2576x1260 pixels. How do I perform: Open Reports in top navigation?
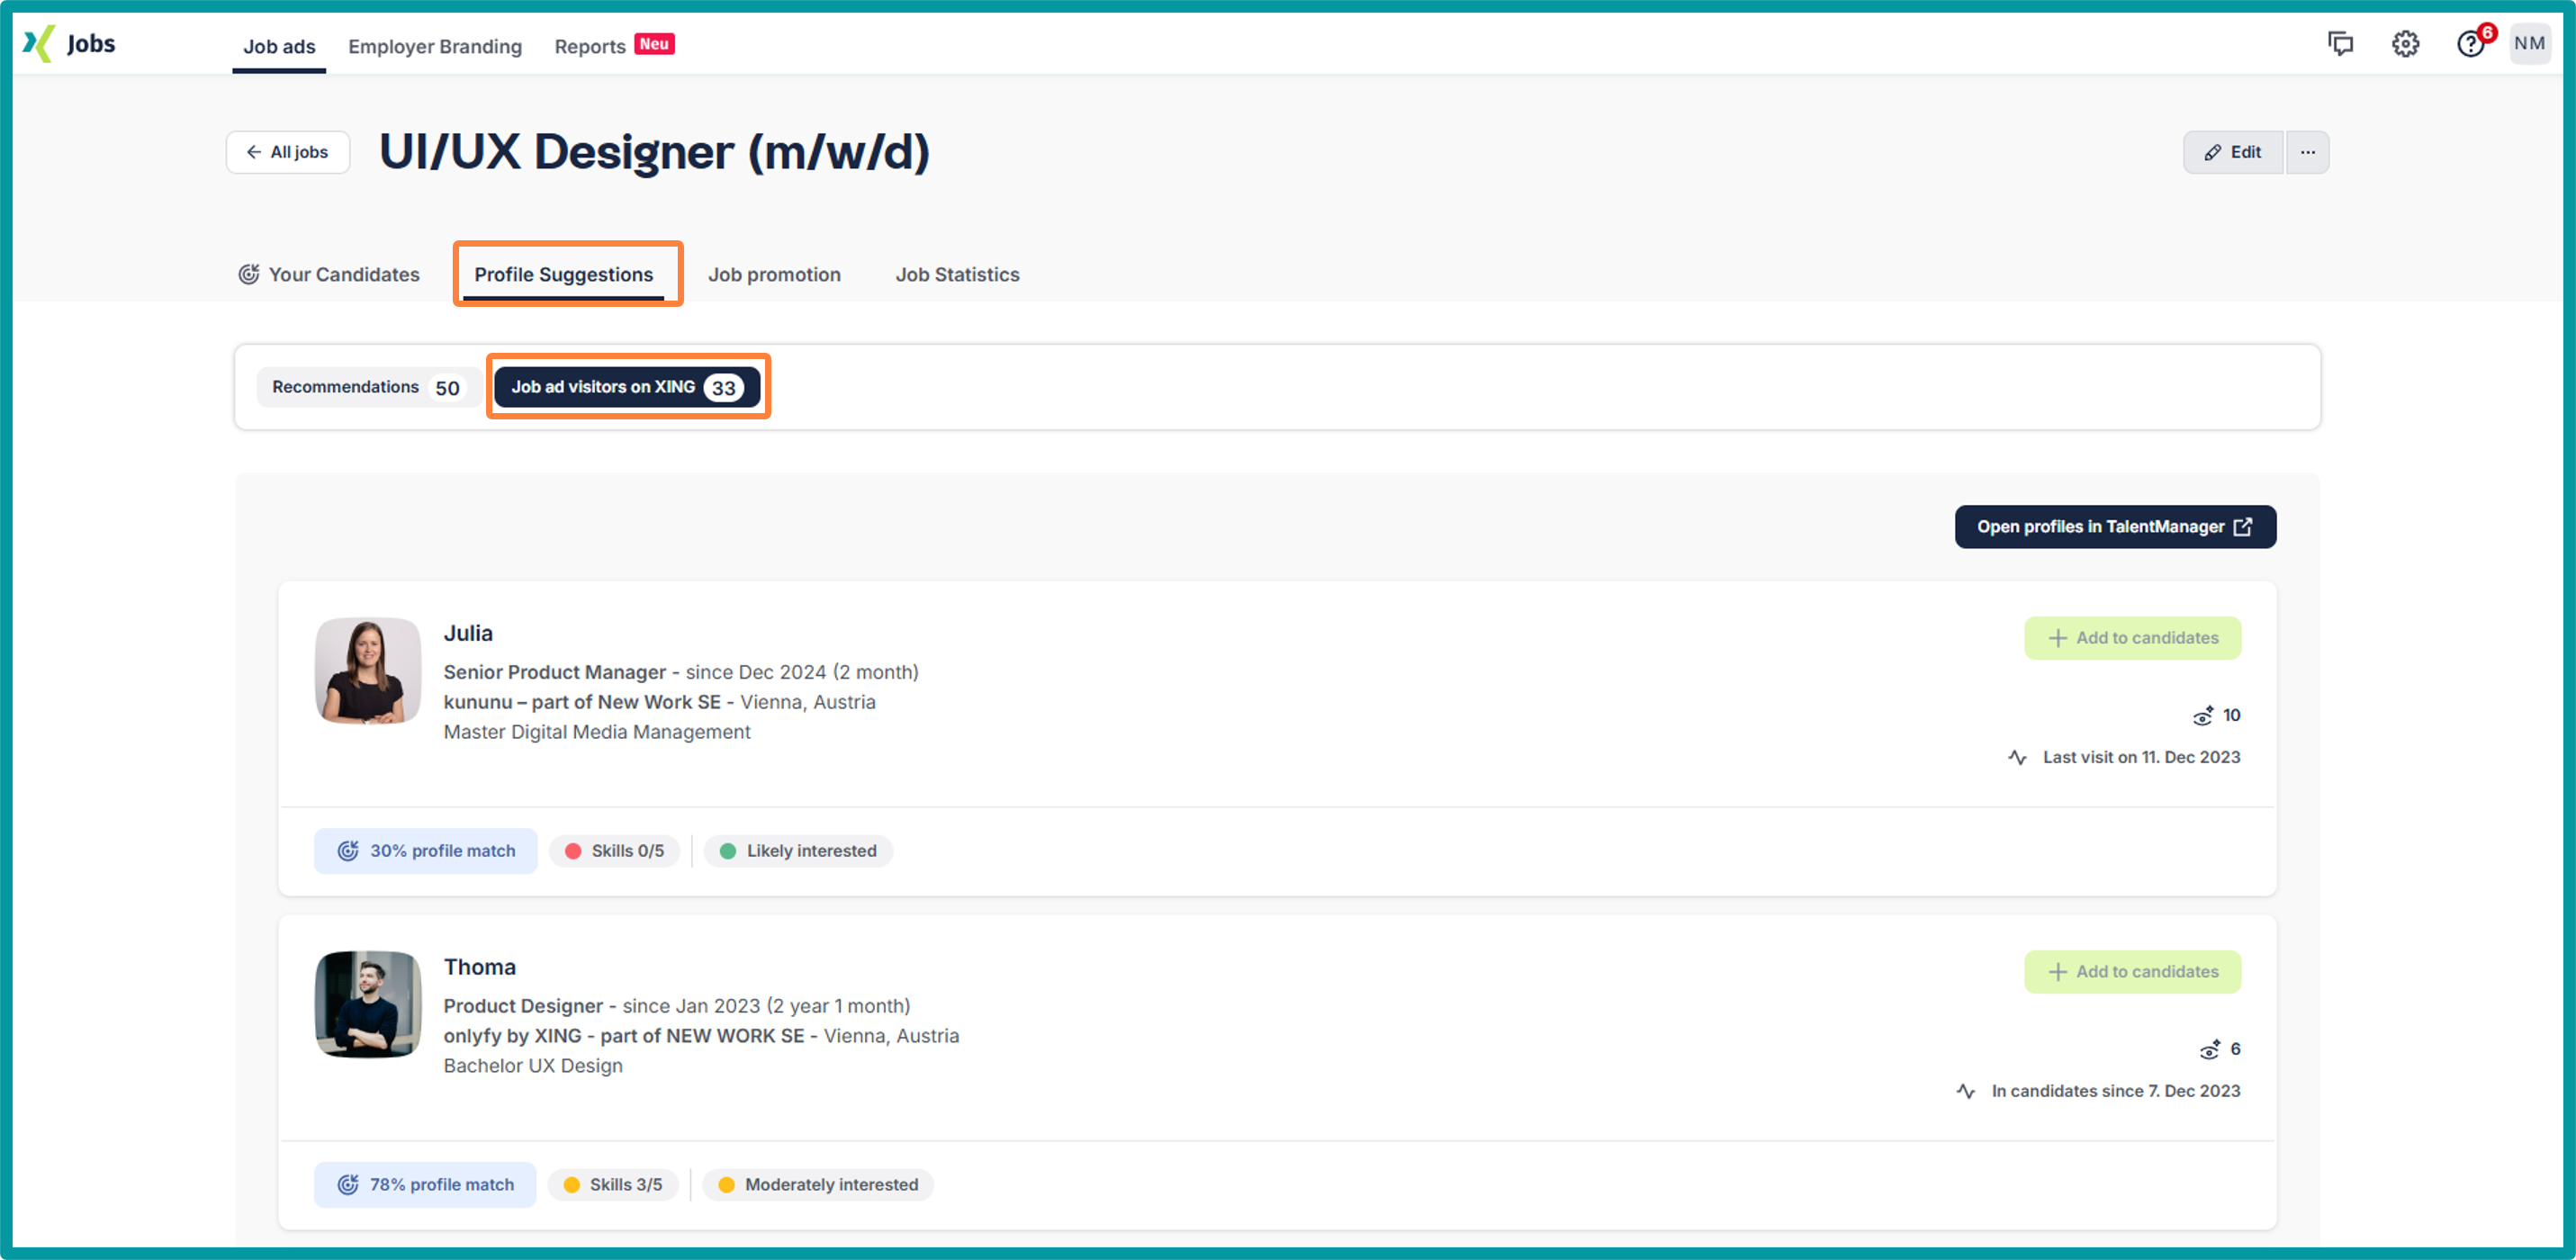coord(590,46)
